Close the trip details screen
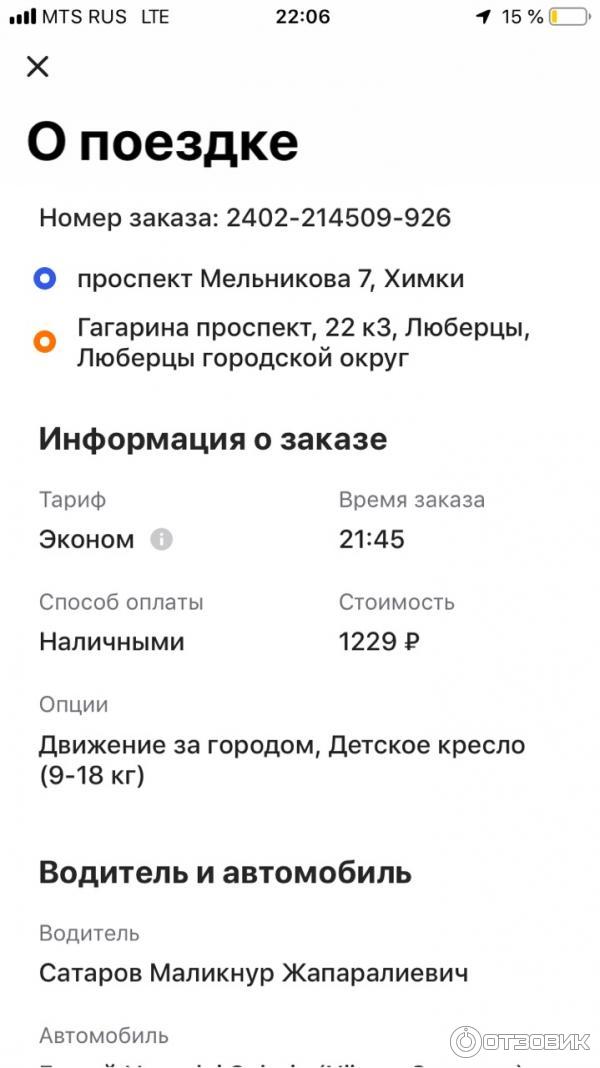This screenshot has height=1068, width=600. [x=37, y=67]
